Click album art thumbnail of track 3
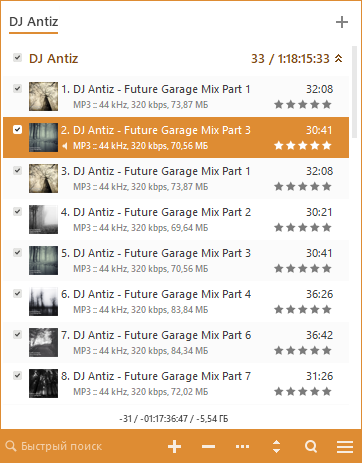Screen dimensions: 362x463 (43, 178)
